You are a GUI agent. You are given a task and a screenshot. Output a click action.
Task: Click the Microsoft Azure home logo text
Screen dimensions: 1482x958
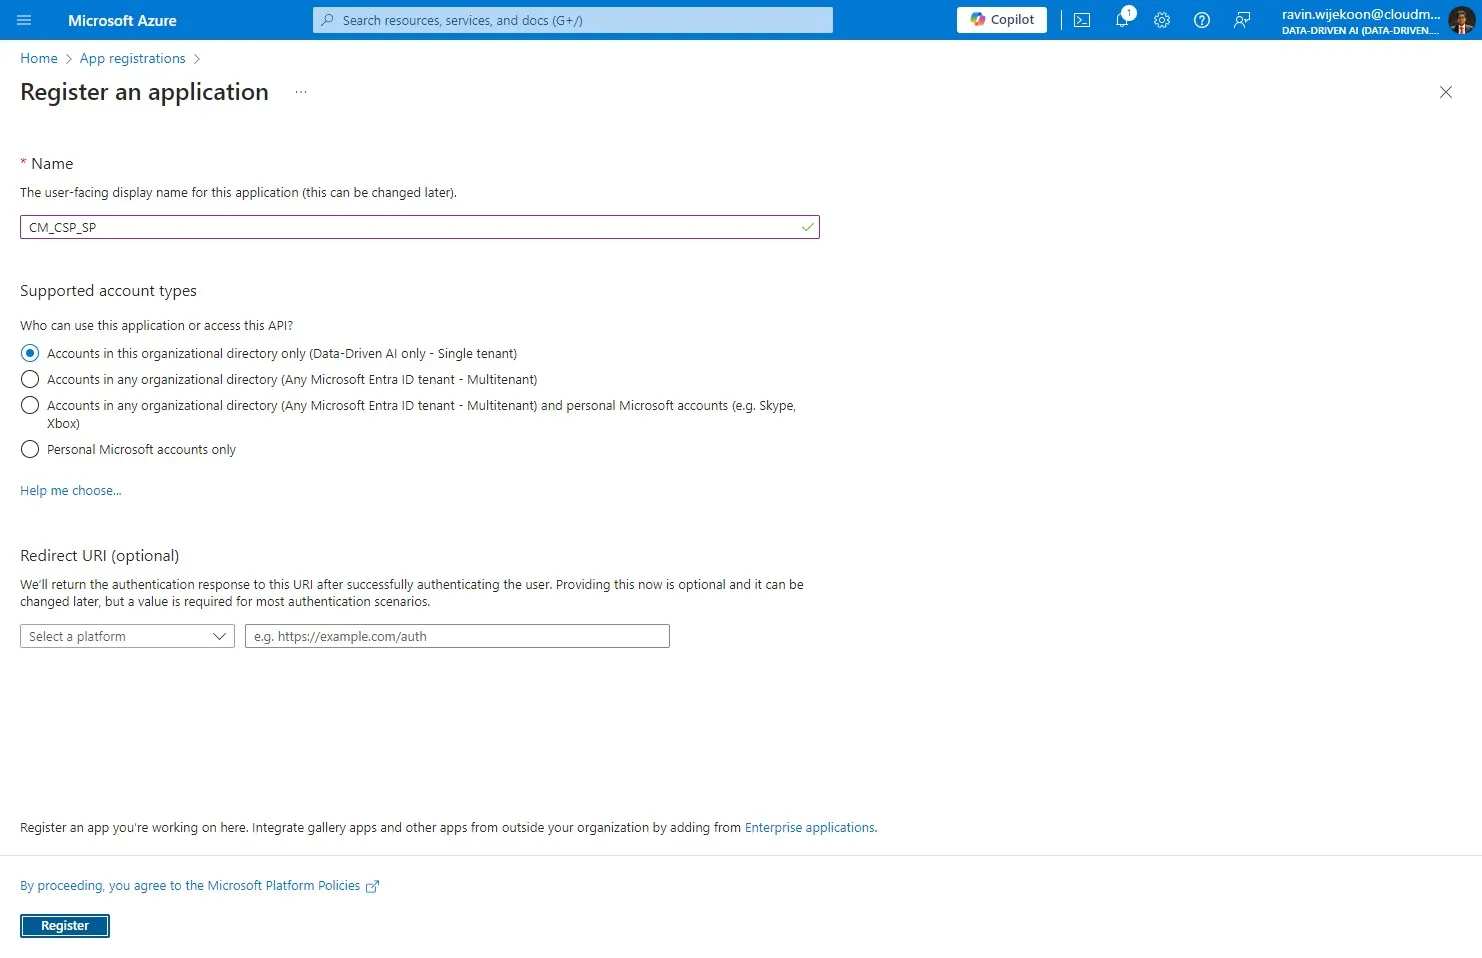[x=122, y=20]
